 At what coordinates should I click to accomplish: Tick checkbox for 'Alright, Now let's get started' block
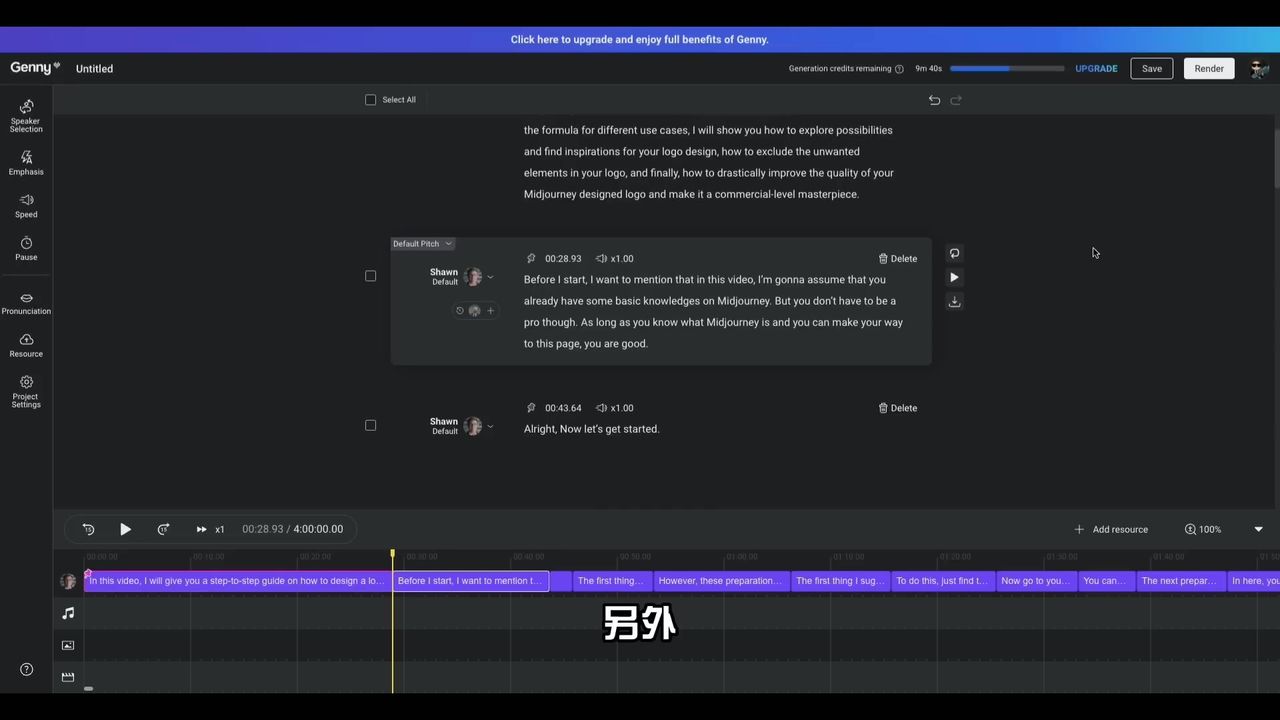pyautogui.click(x=371, y=425)
